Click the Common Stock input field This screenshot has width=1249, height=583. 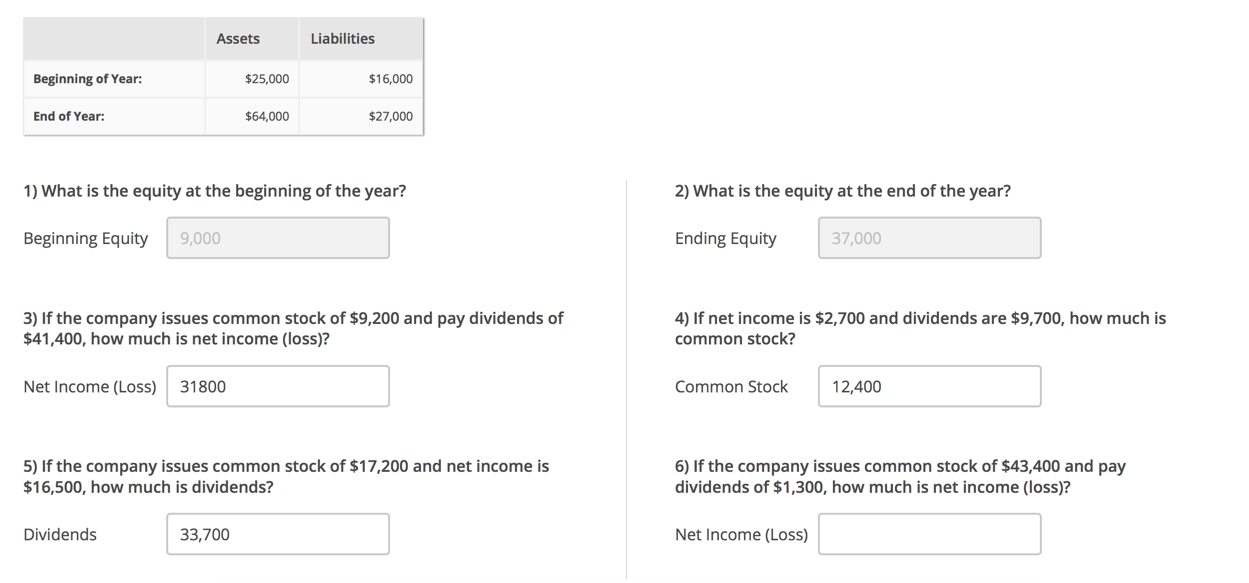[929, 386]
